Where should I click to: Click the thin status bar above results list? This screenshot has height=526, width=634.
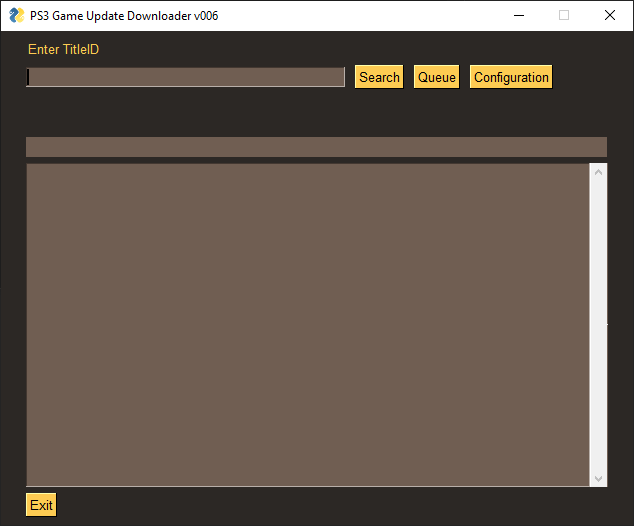[x=316, y=147]
